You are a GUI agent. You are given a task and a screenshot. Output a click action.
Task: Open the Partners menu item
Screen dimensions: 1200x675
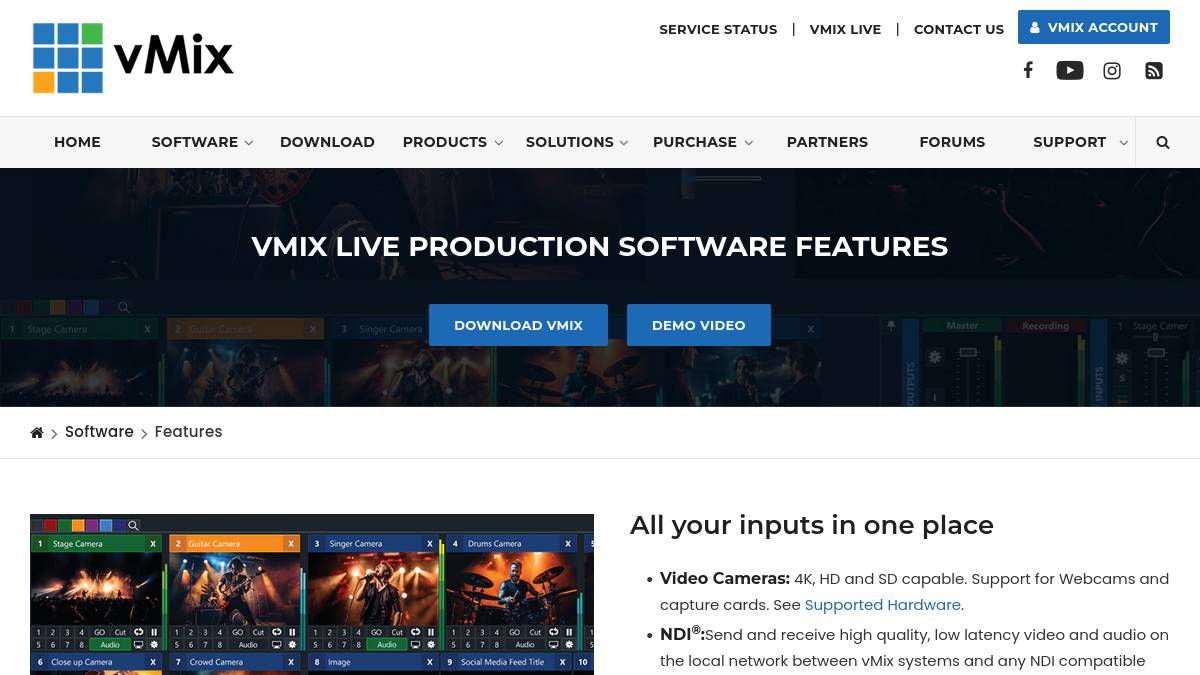coord(827,142)
